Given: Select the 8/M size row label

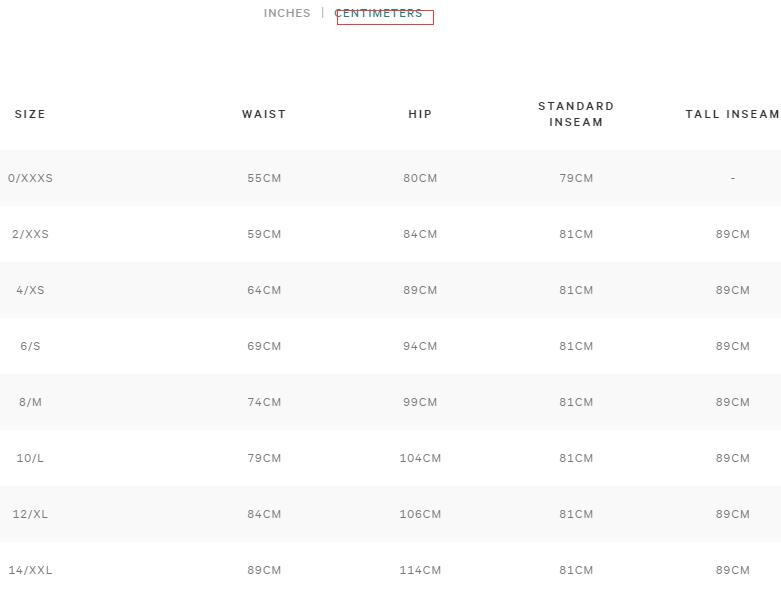Looking at the screenshot, I should tap(30, 402).
